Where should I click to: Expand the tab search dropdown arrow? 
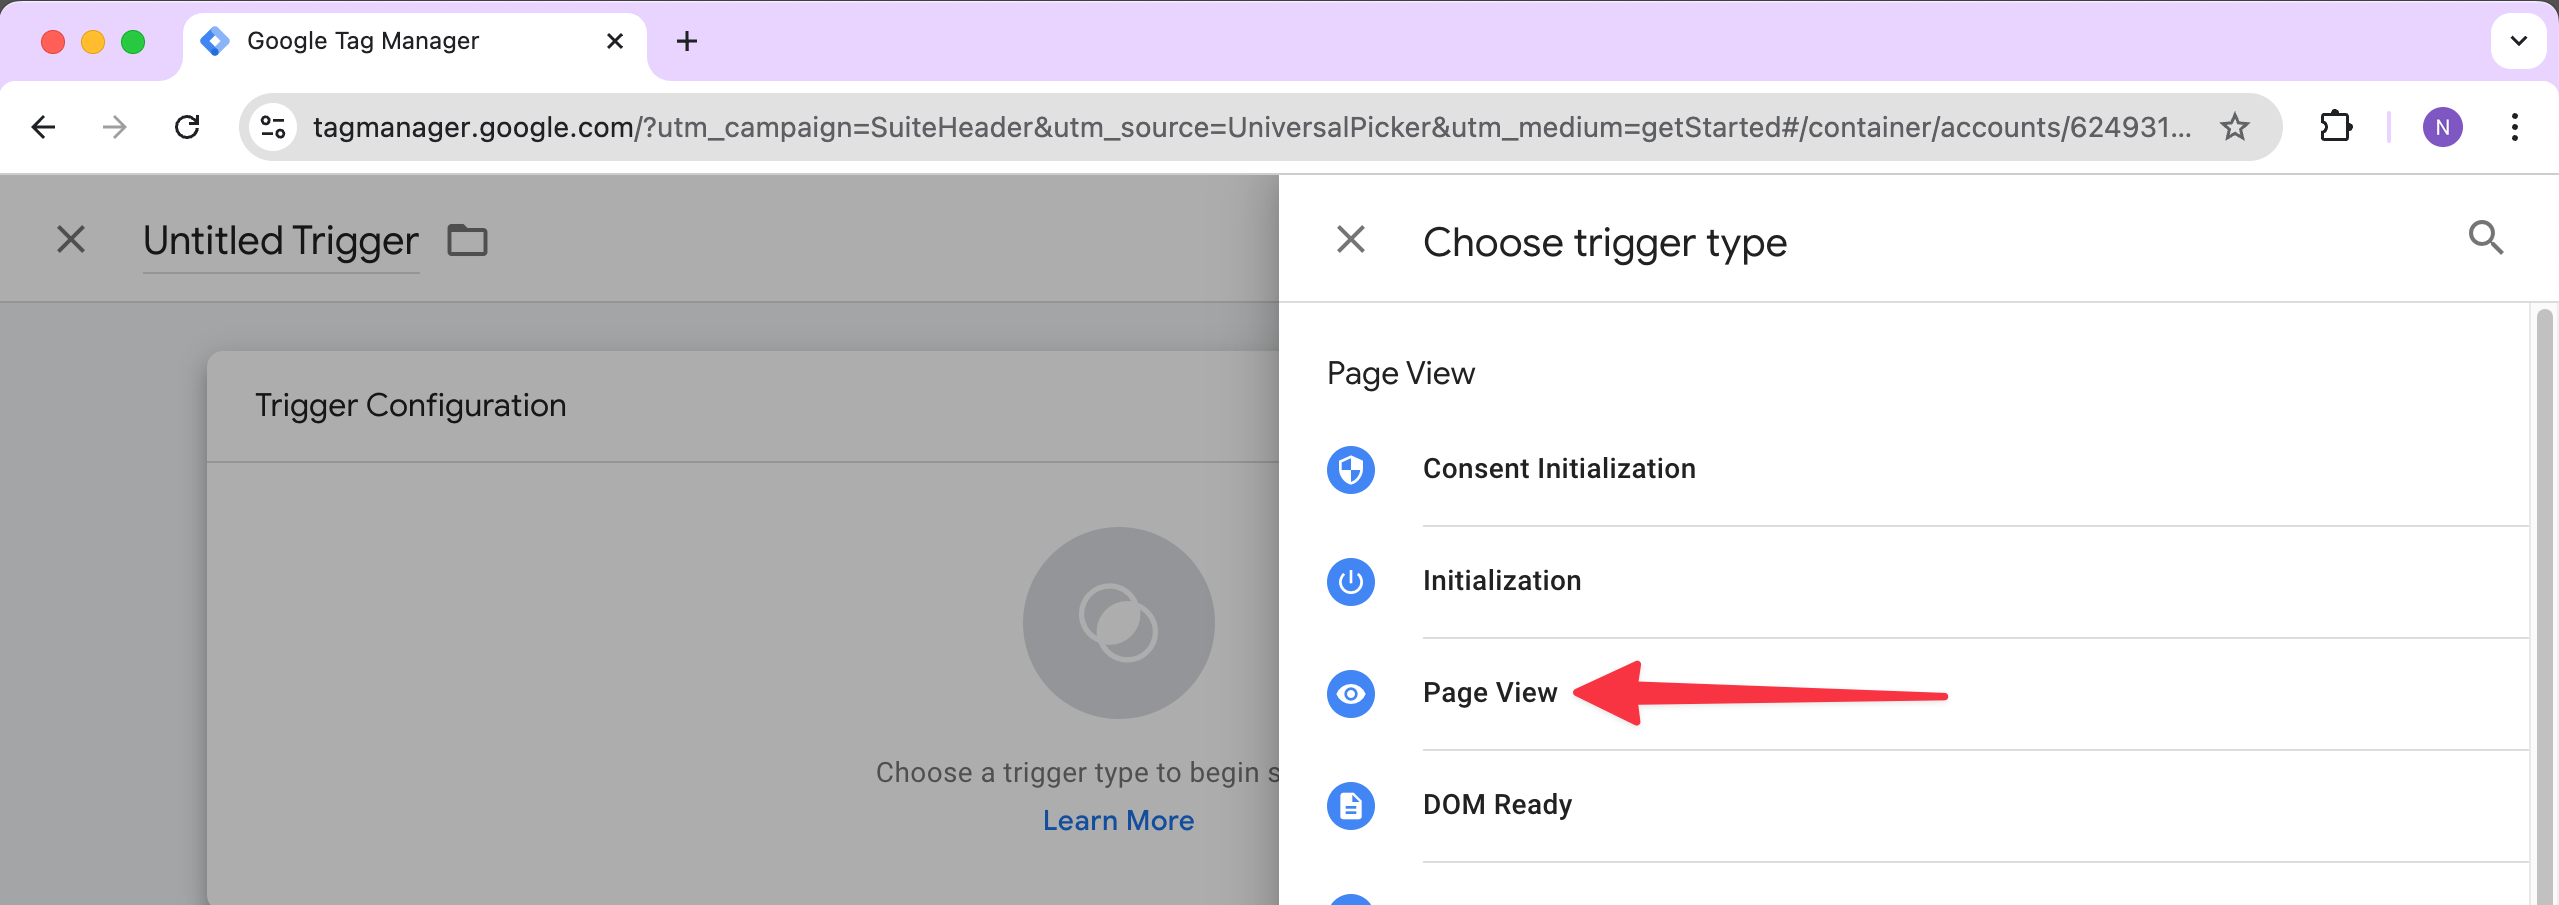click(x=2518, y=41)
